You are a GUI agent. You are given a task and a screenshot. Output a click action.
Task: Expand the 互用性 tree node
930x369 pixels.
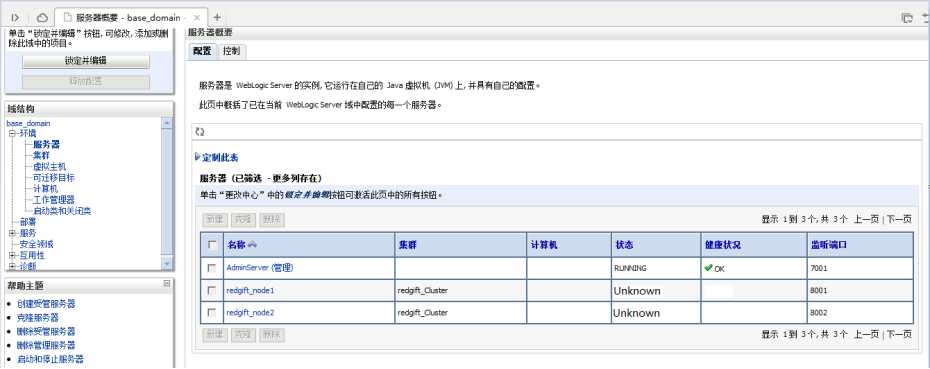(12, 256)
